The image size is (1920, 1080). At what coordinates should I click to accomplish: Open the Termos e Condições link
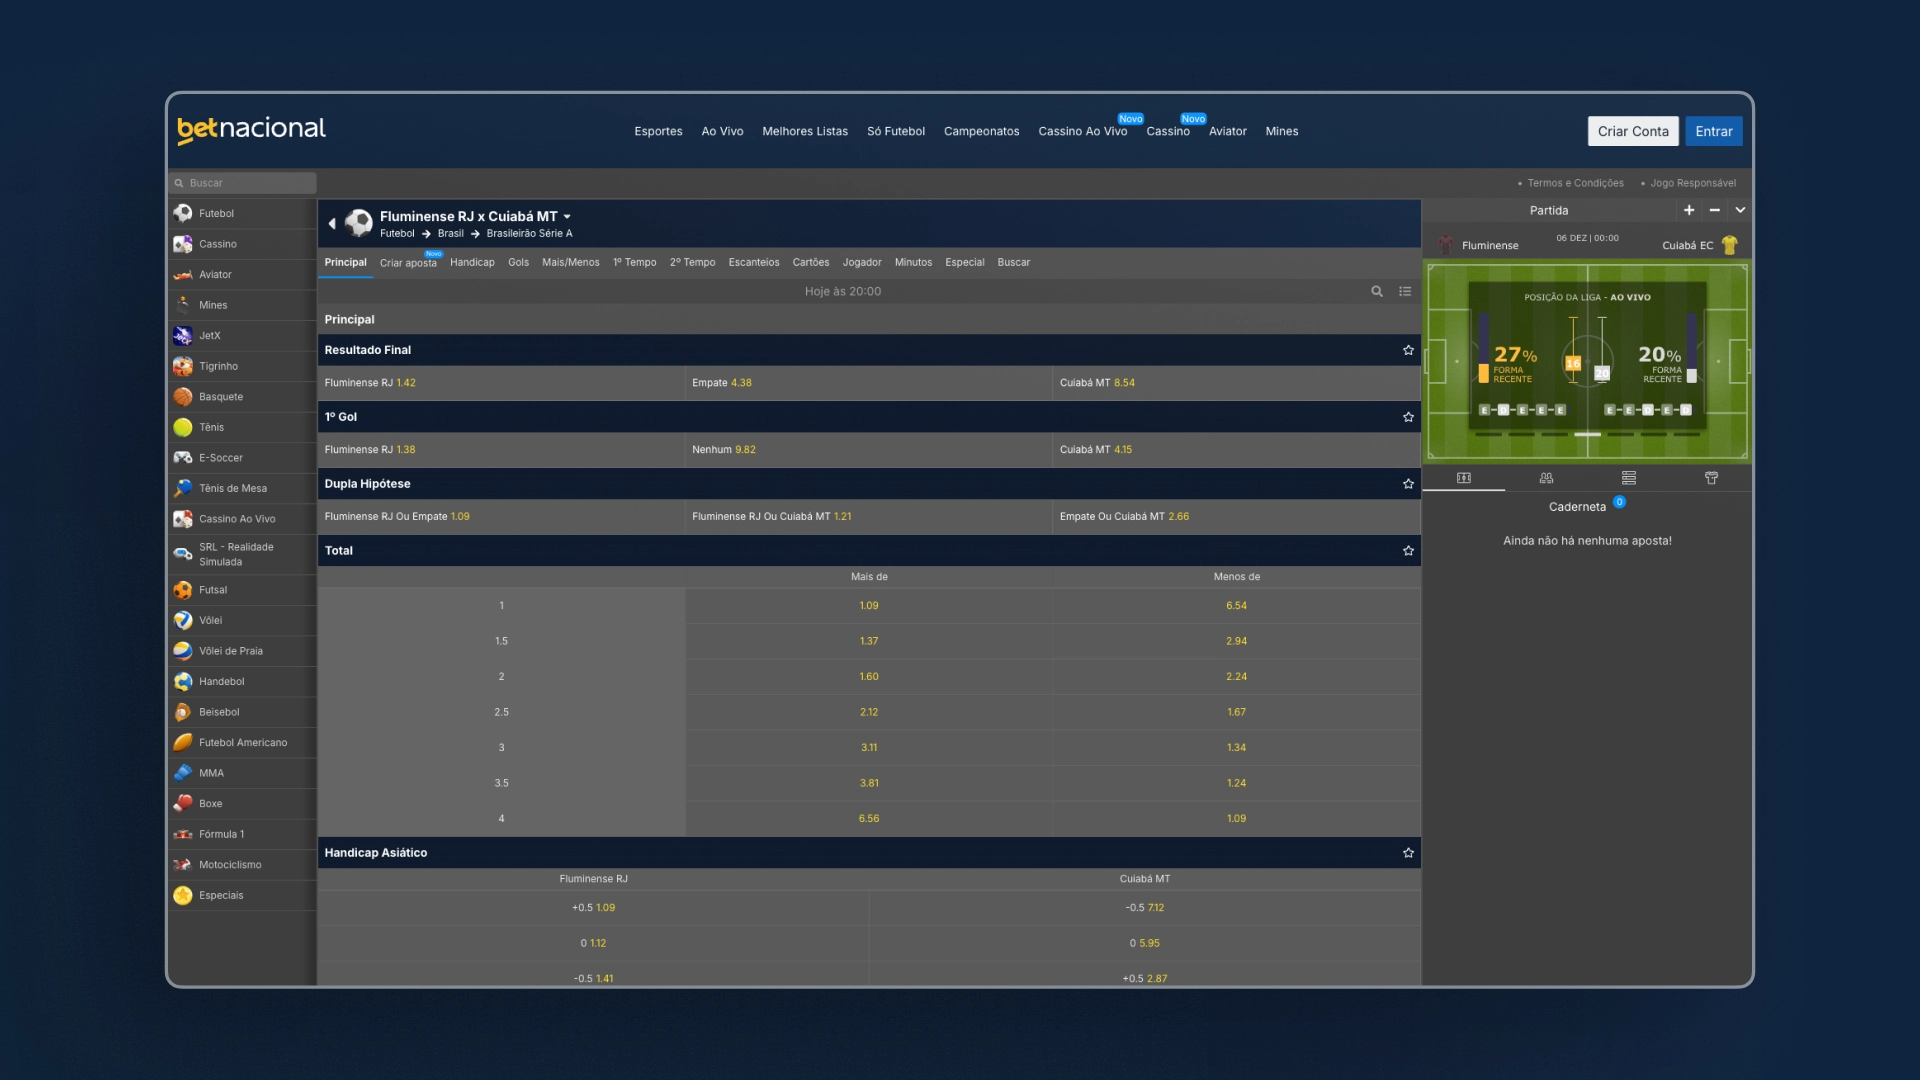[1575, 183]
